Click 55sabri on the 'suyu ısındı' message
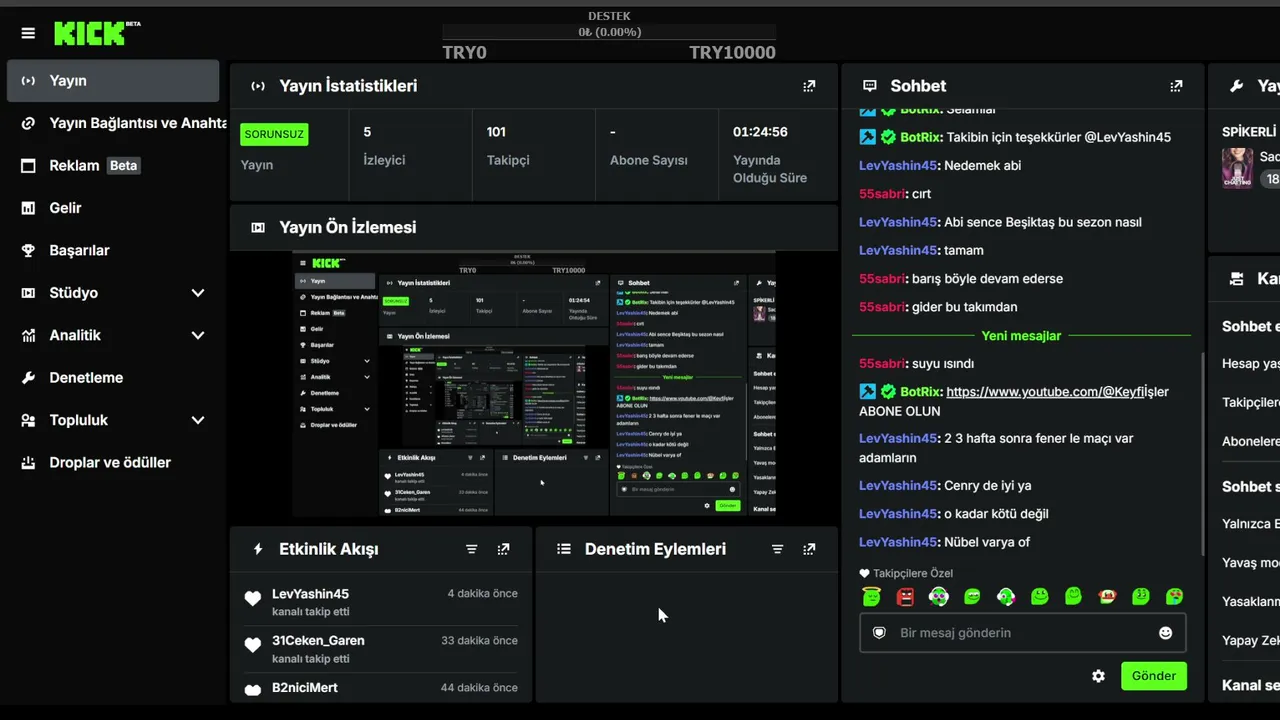This screenshot has width=1280, height=720. 883,364
